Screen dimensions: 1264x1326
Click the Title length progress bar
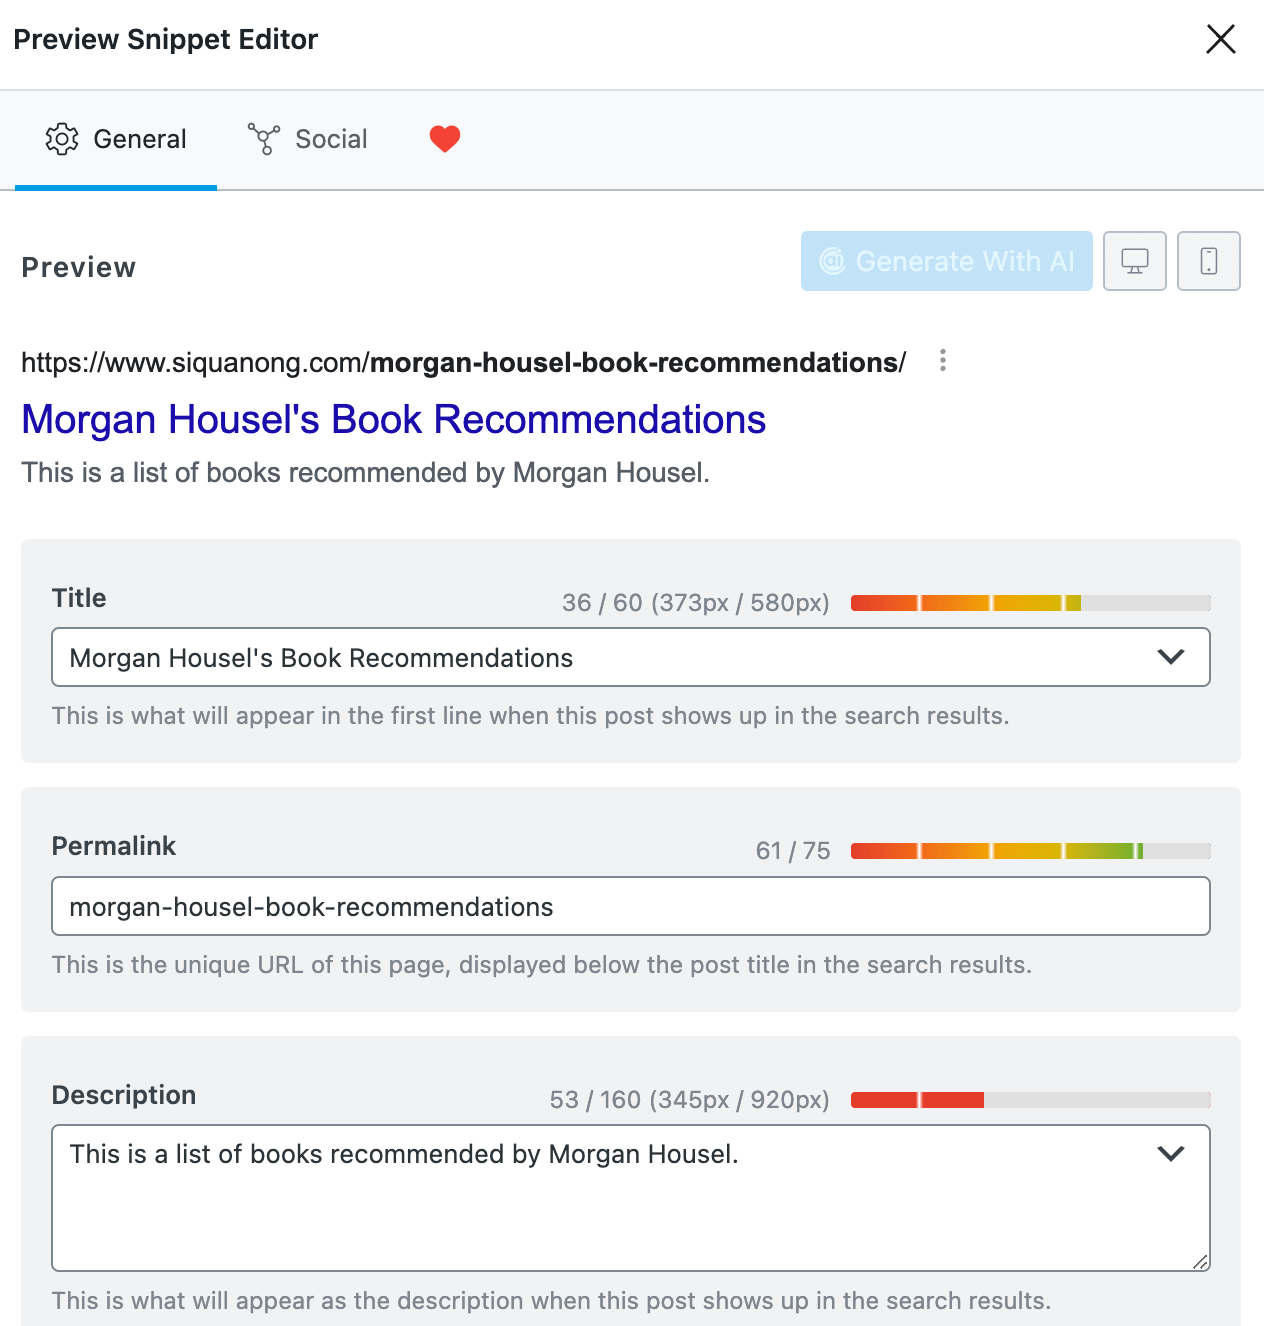1030,603
